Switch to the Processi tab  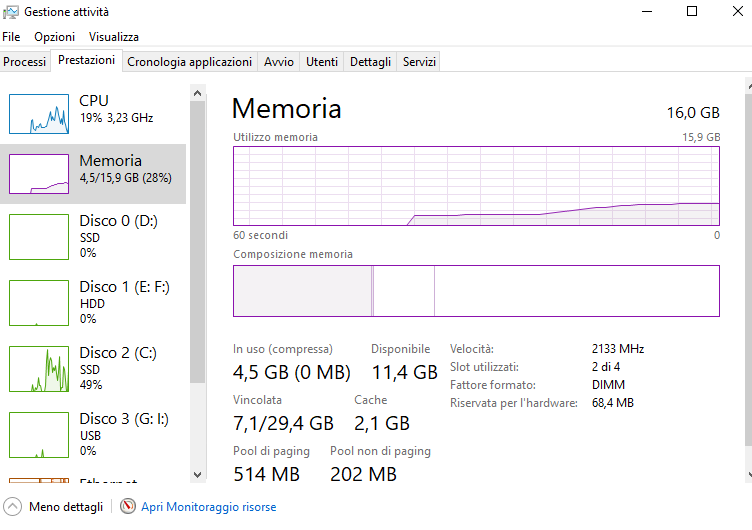[24, 62]
